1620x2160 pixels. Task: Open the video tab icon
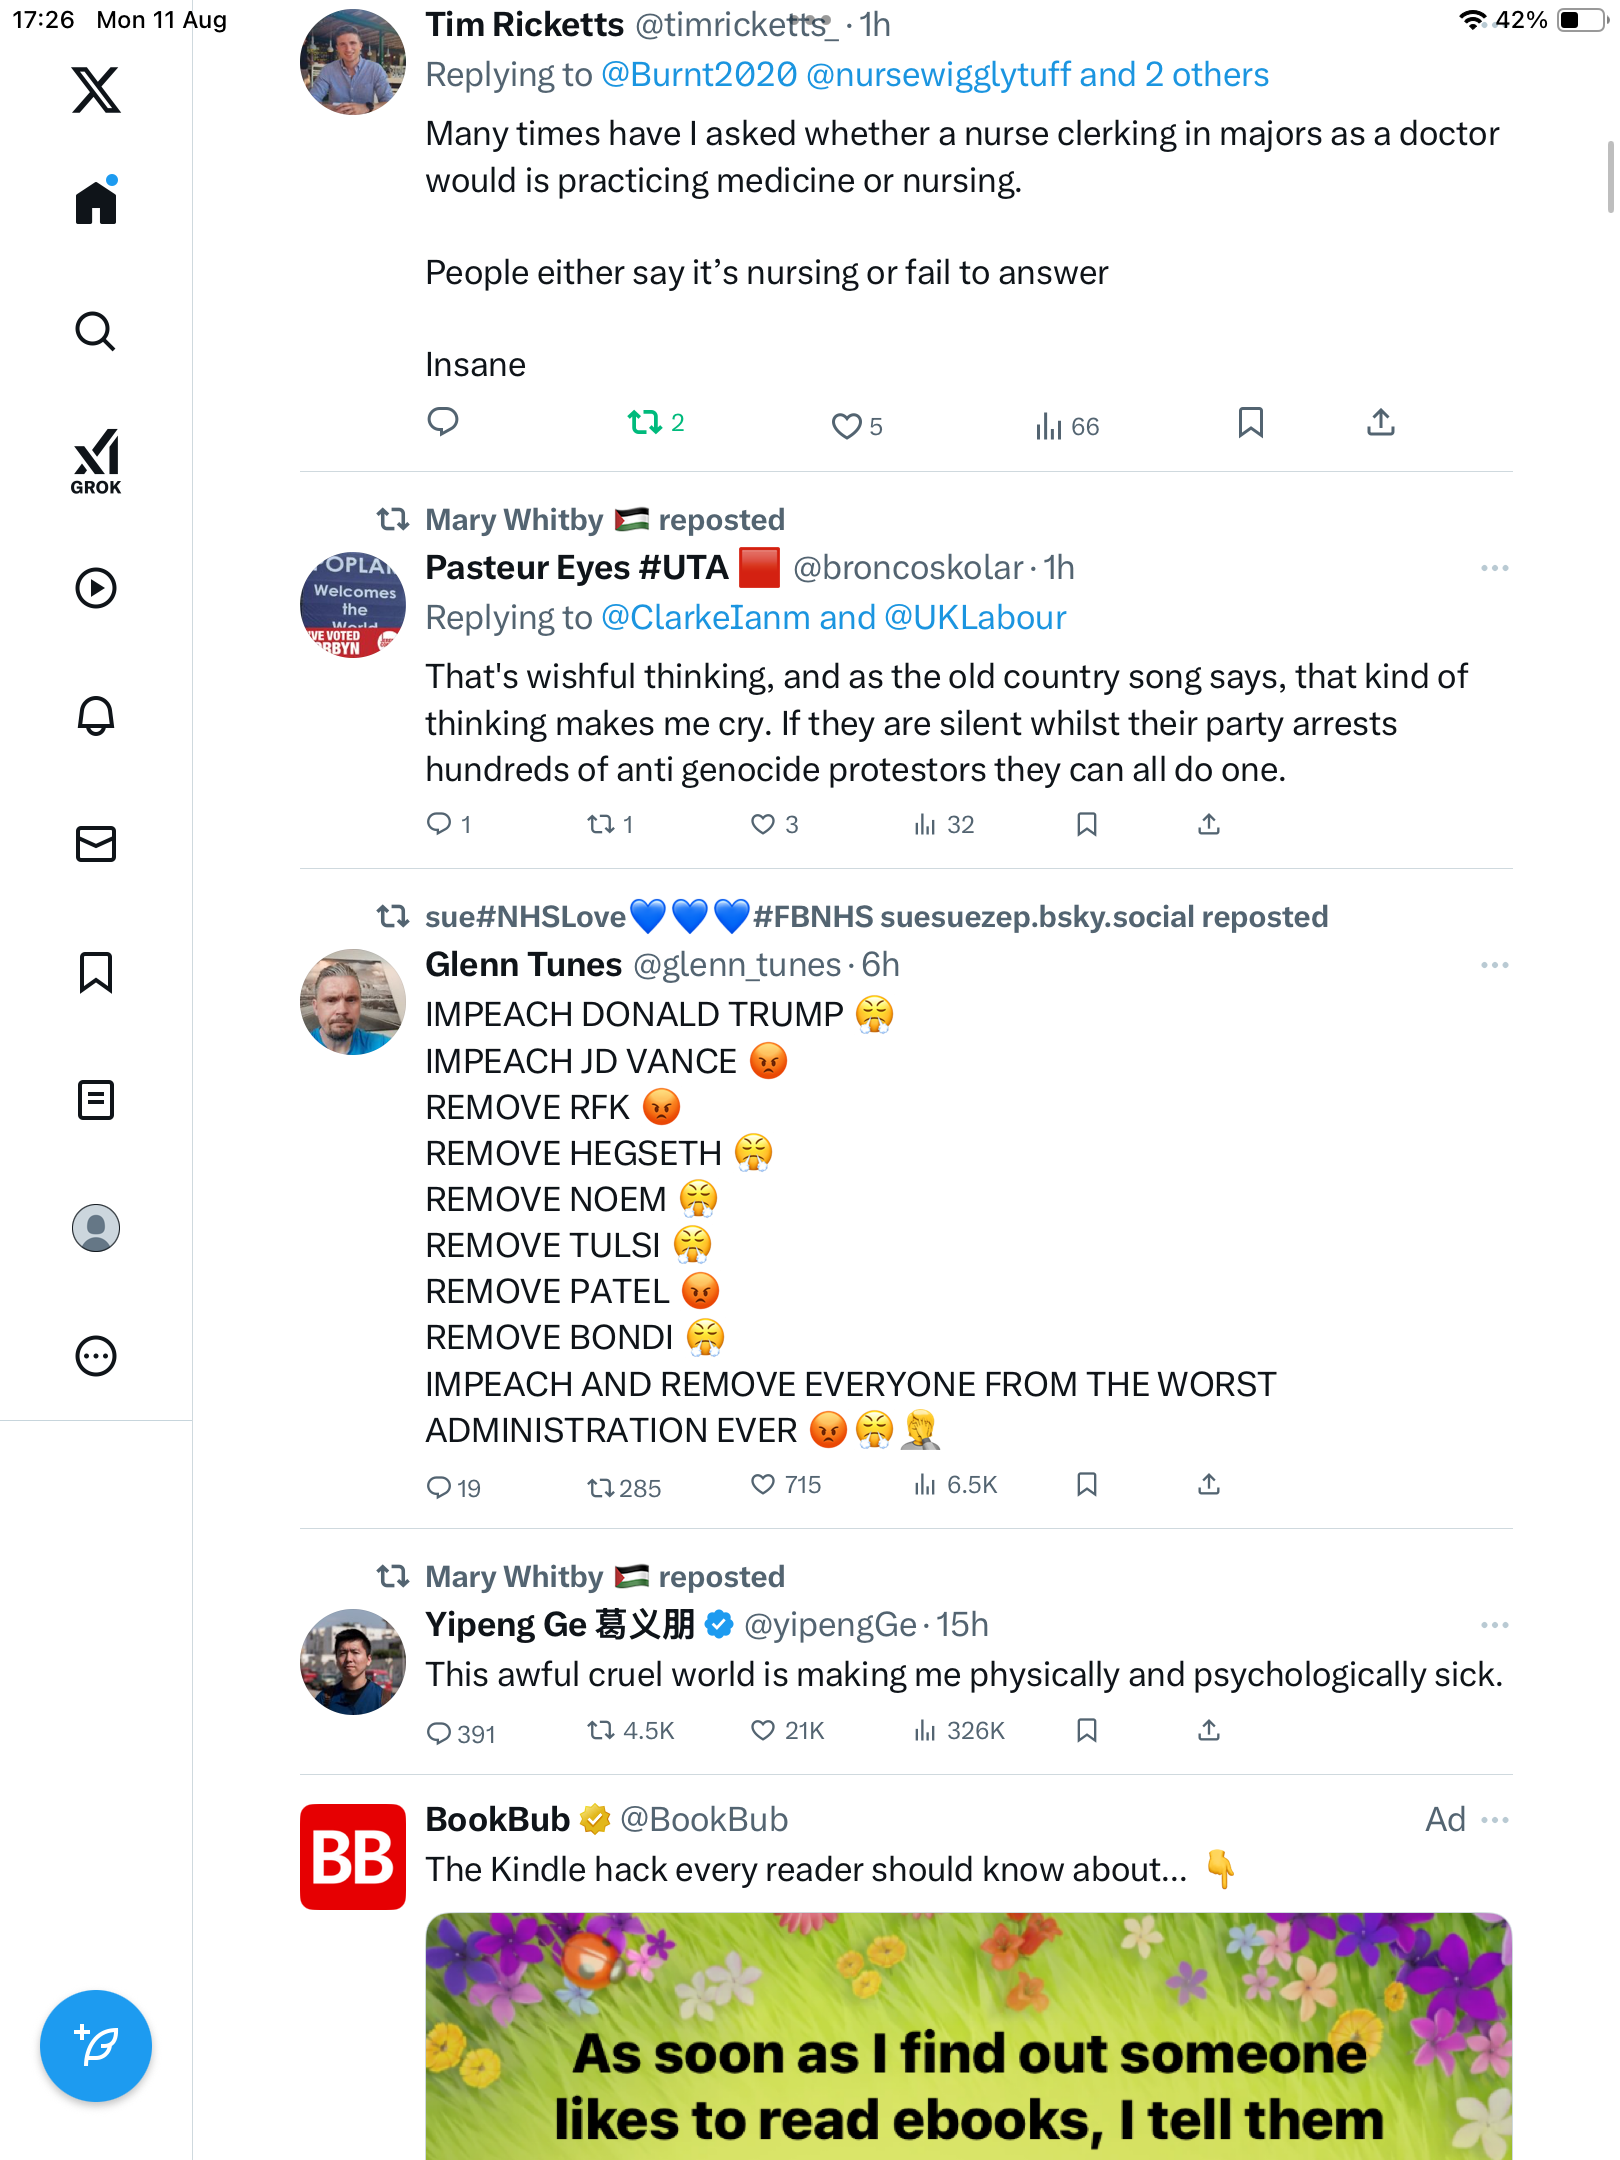click(96, 588)
